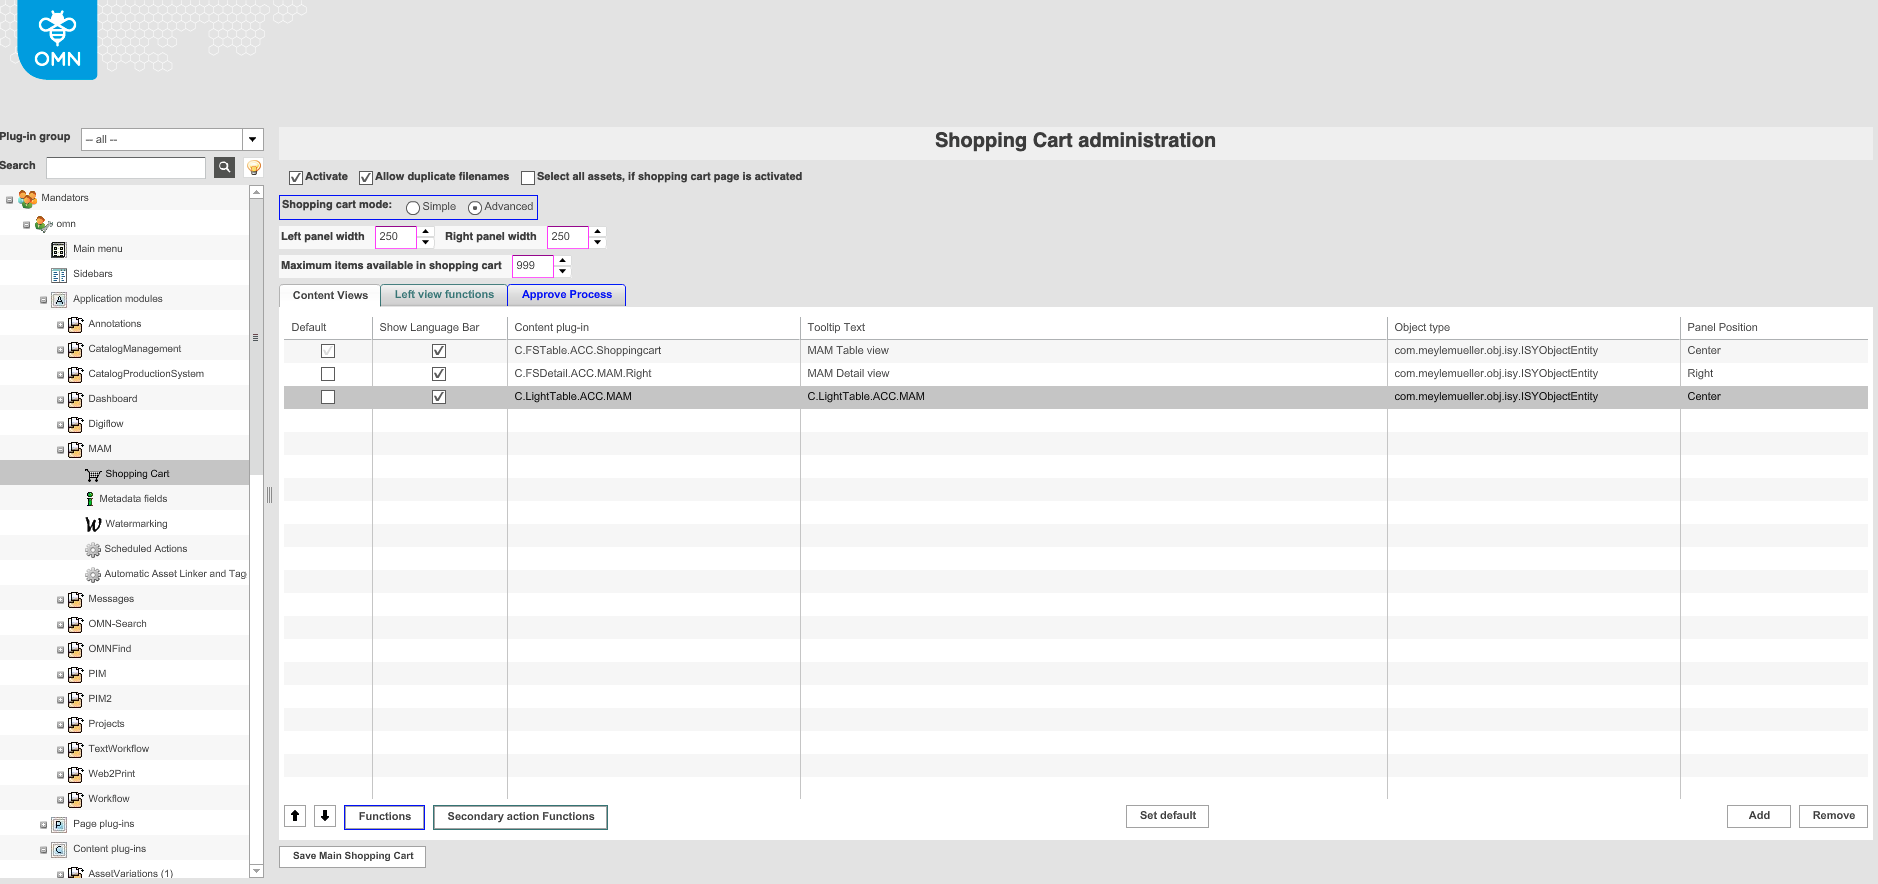Increase Left panel width stepper
Viewport: 1878px width, 884px height.
426,232
